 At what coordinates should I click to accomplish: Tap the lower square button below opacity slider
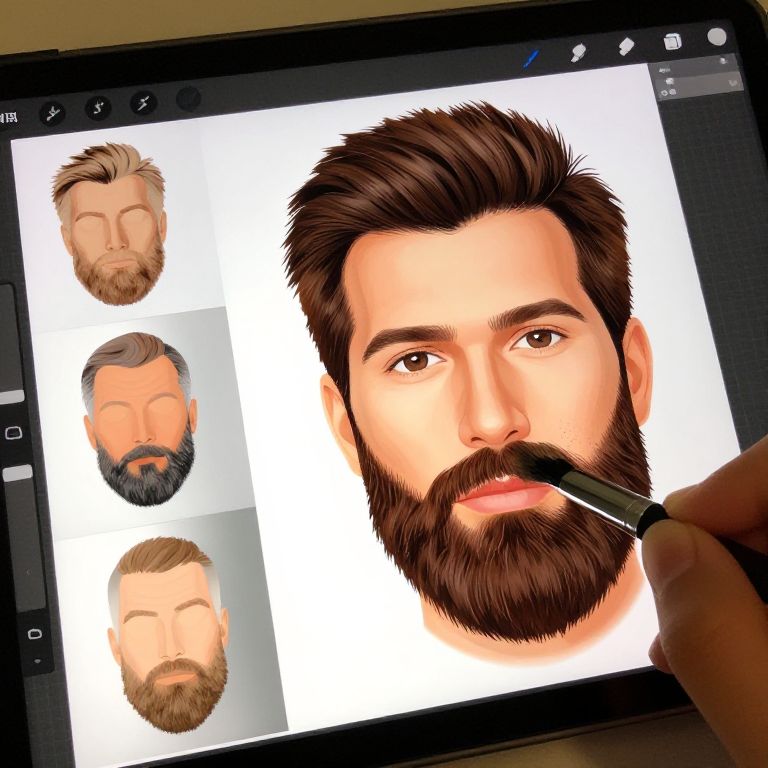35,633
